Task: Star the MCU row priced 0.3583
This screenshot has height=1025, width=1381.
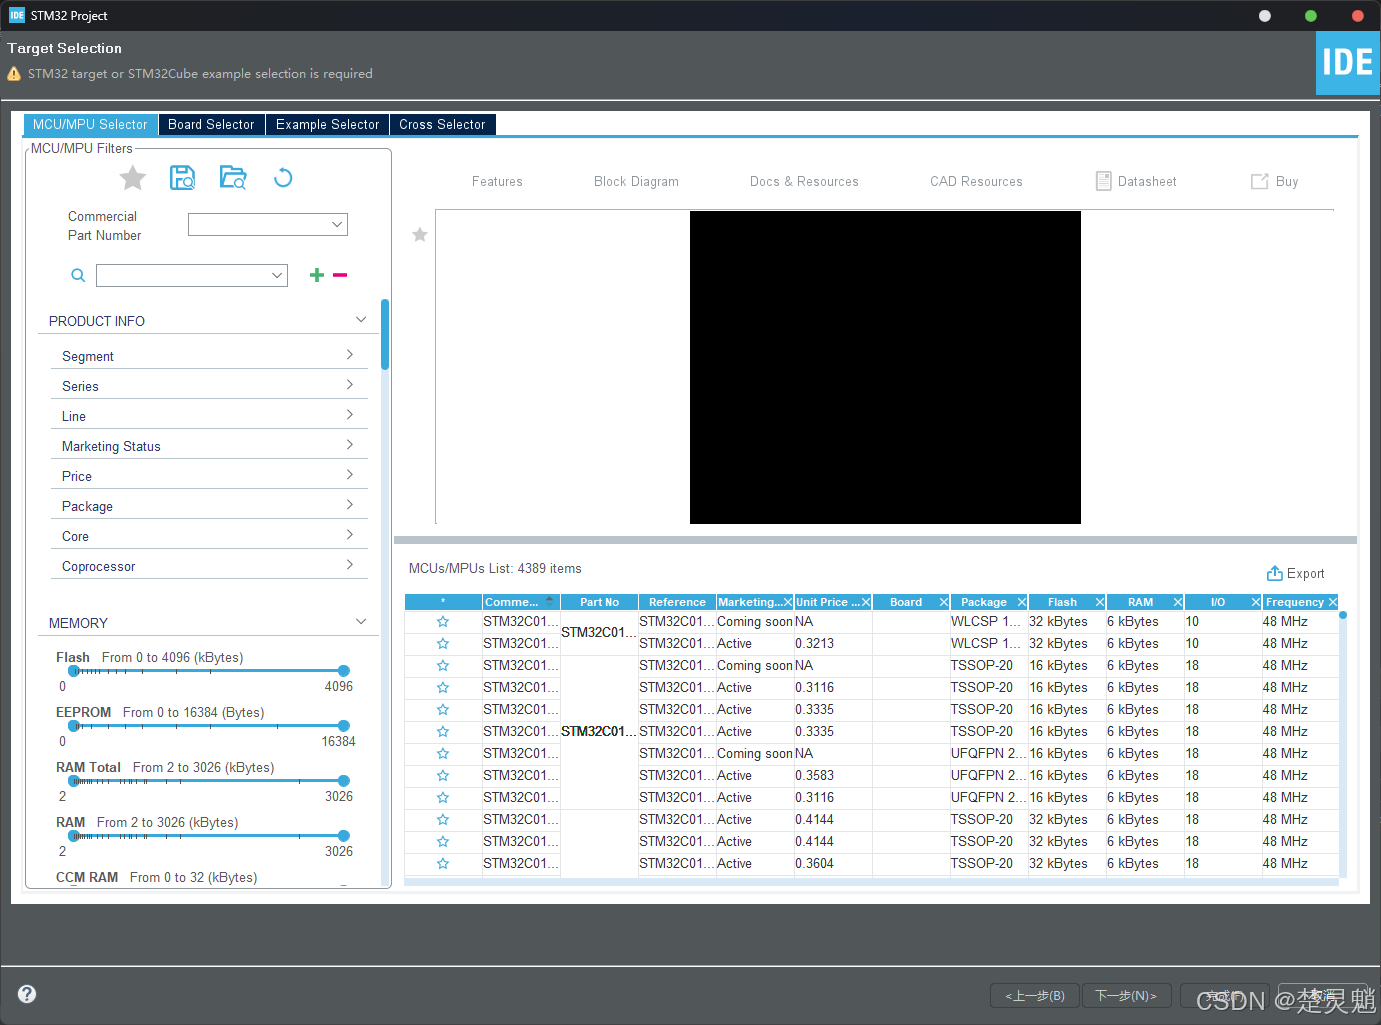Action: (443, 776)
